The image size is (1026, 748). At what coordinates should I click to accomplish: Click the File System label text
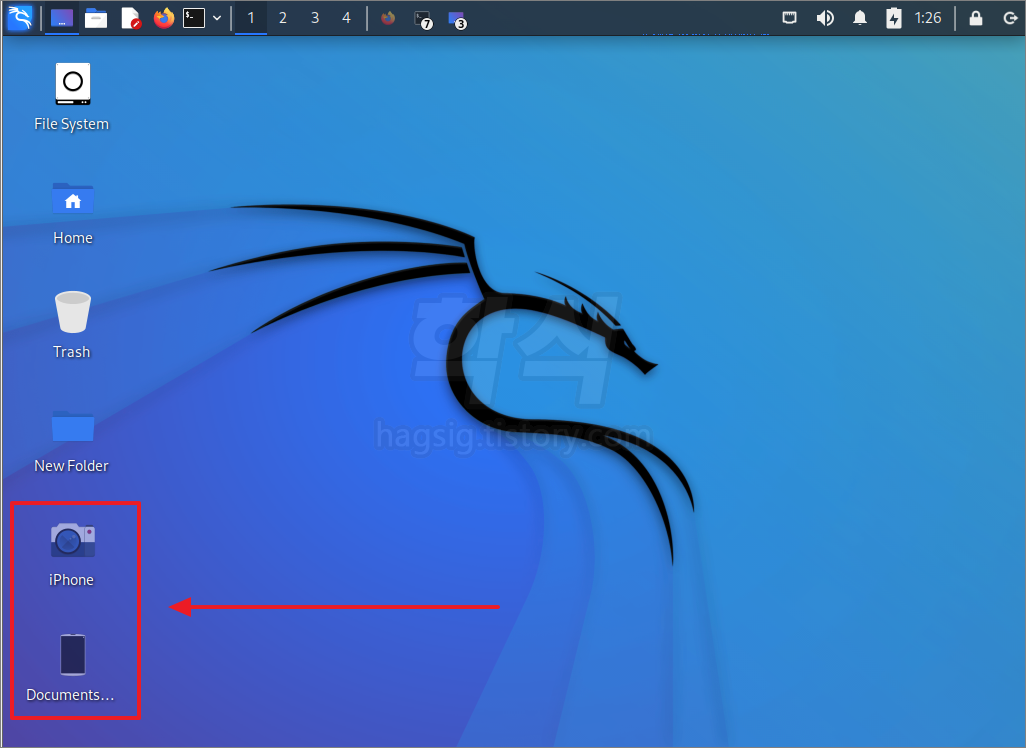click(71, 124)
